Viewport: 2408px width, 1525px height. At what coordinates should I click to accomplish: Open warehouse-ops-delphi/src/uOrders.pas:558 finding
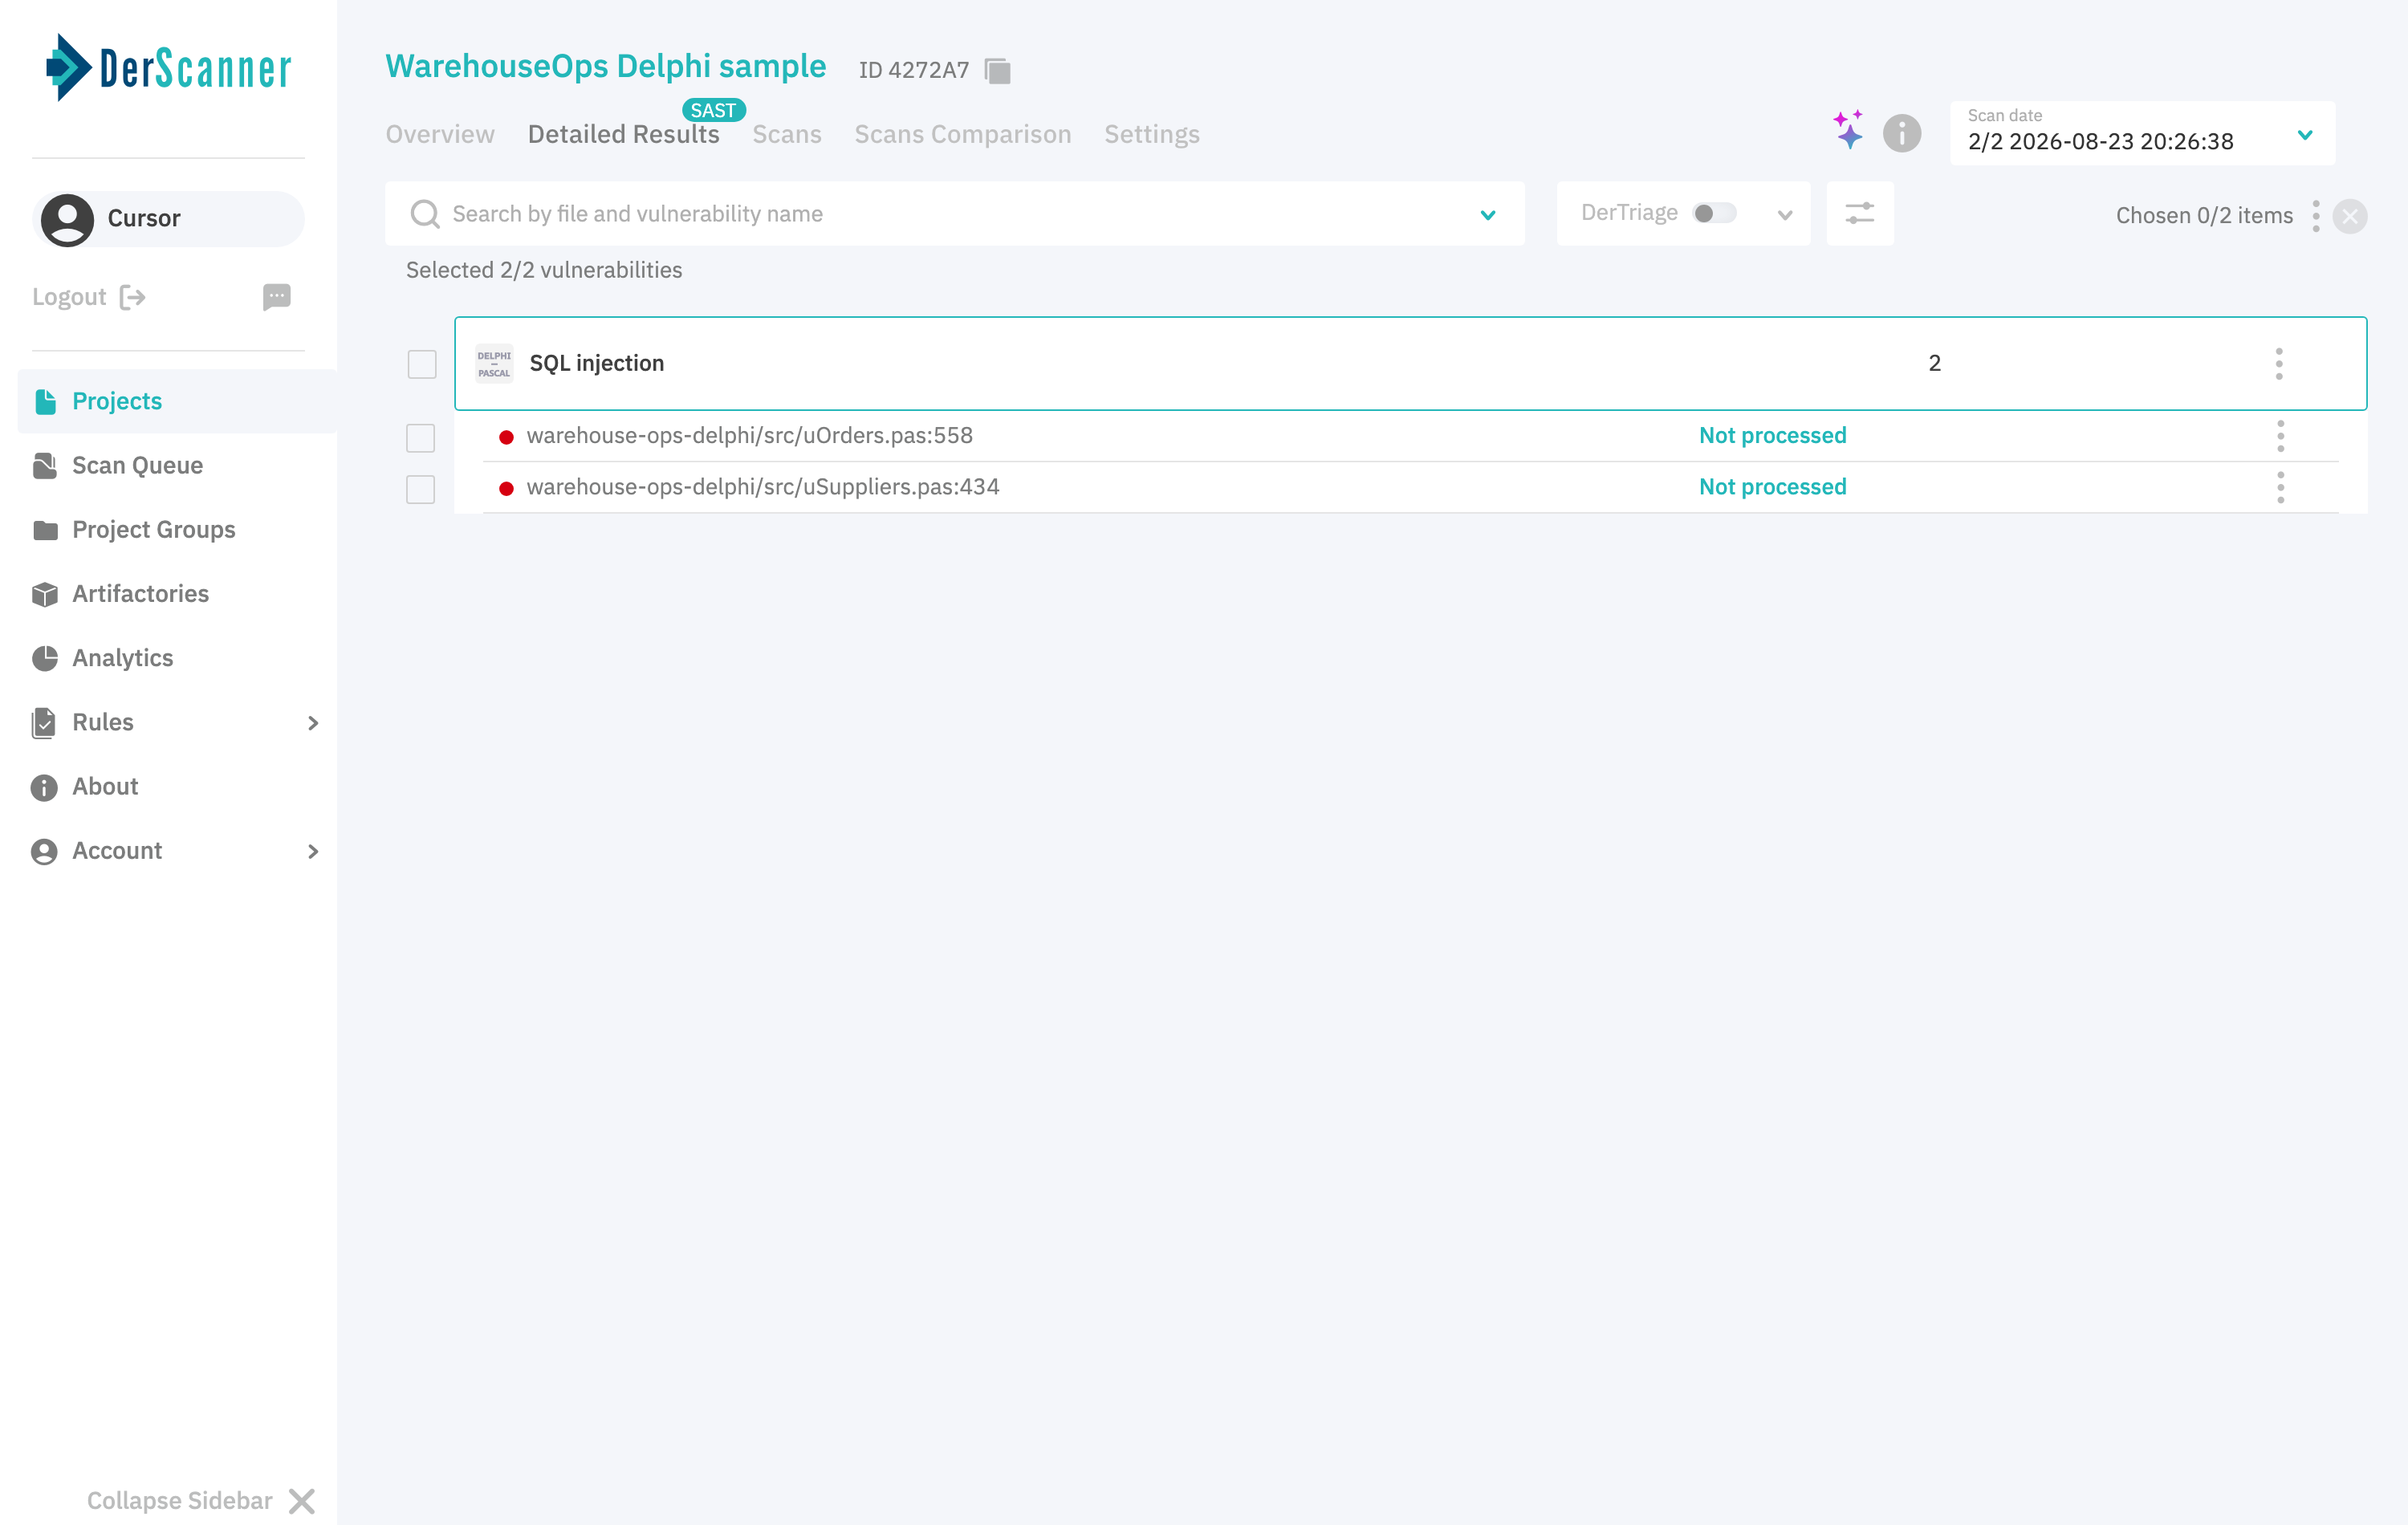[749, 435]
